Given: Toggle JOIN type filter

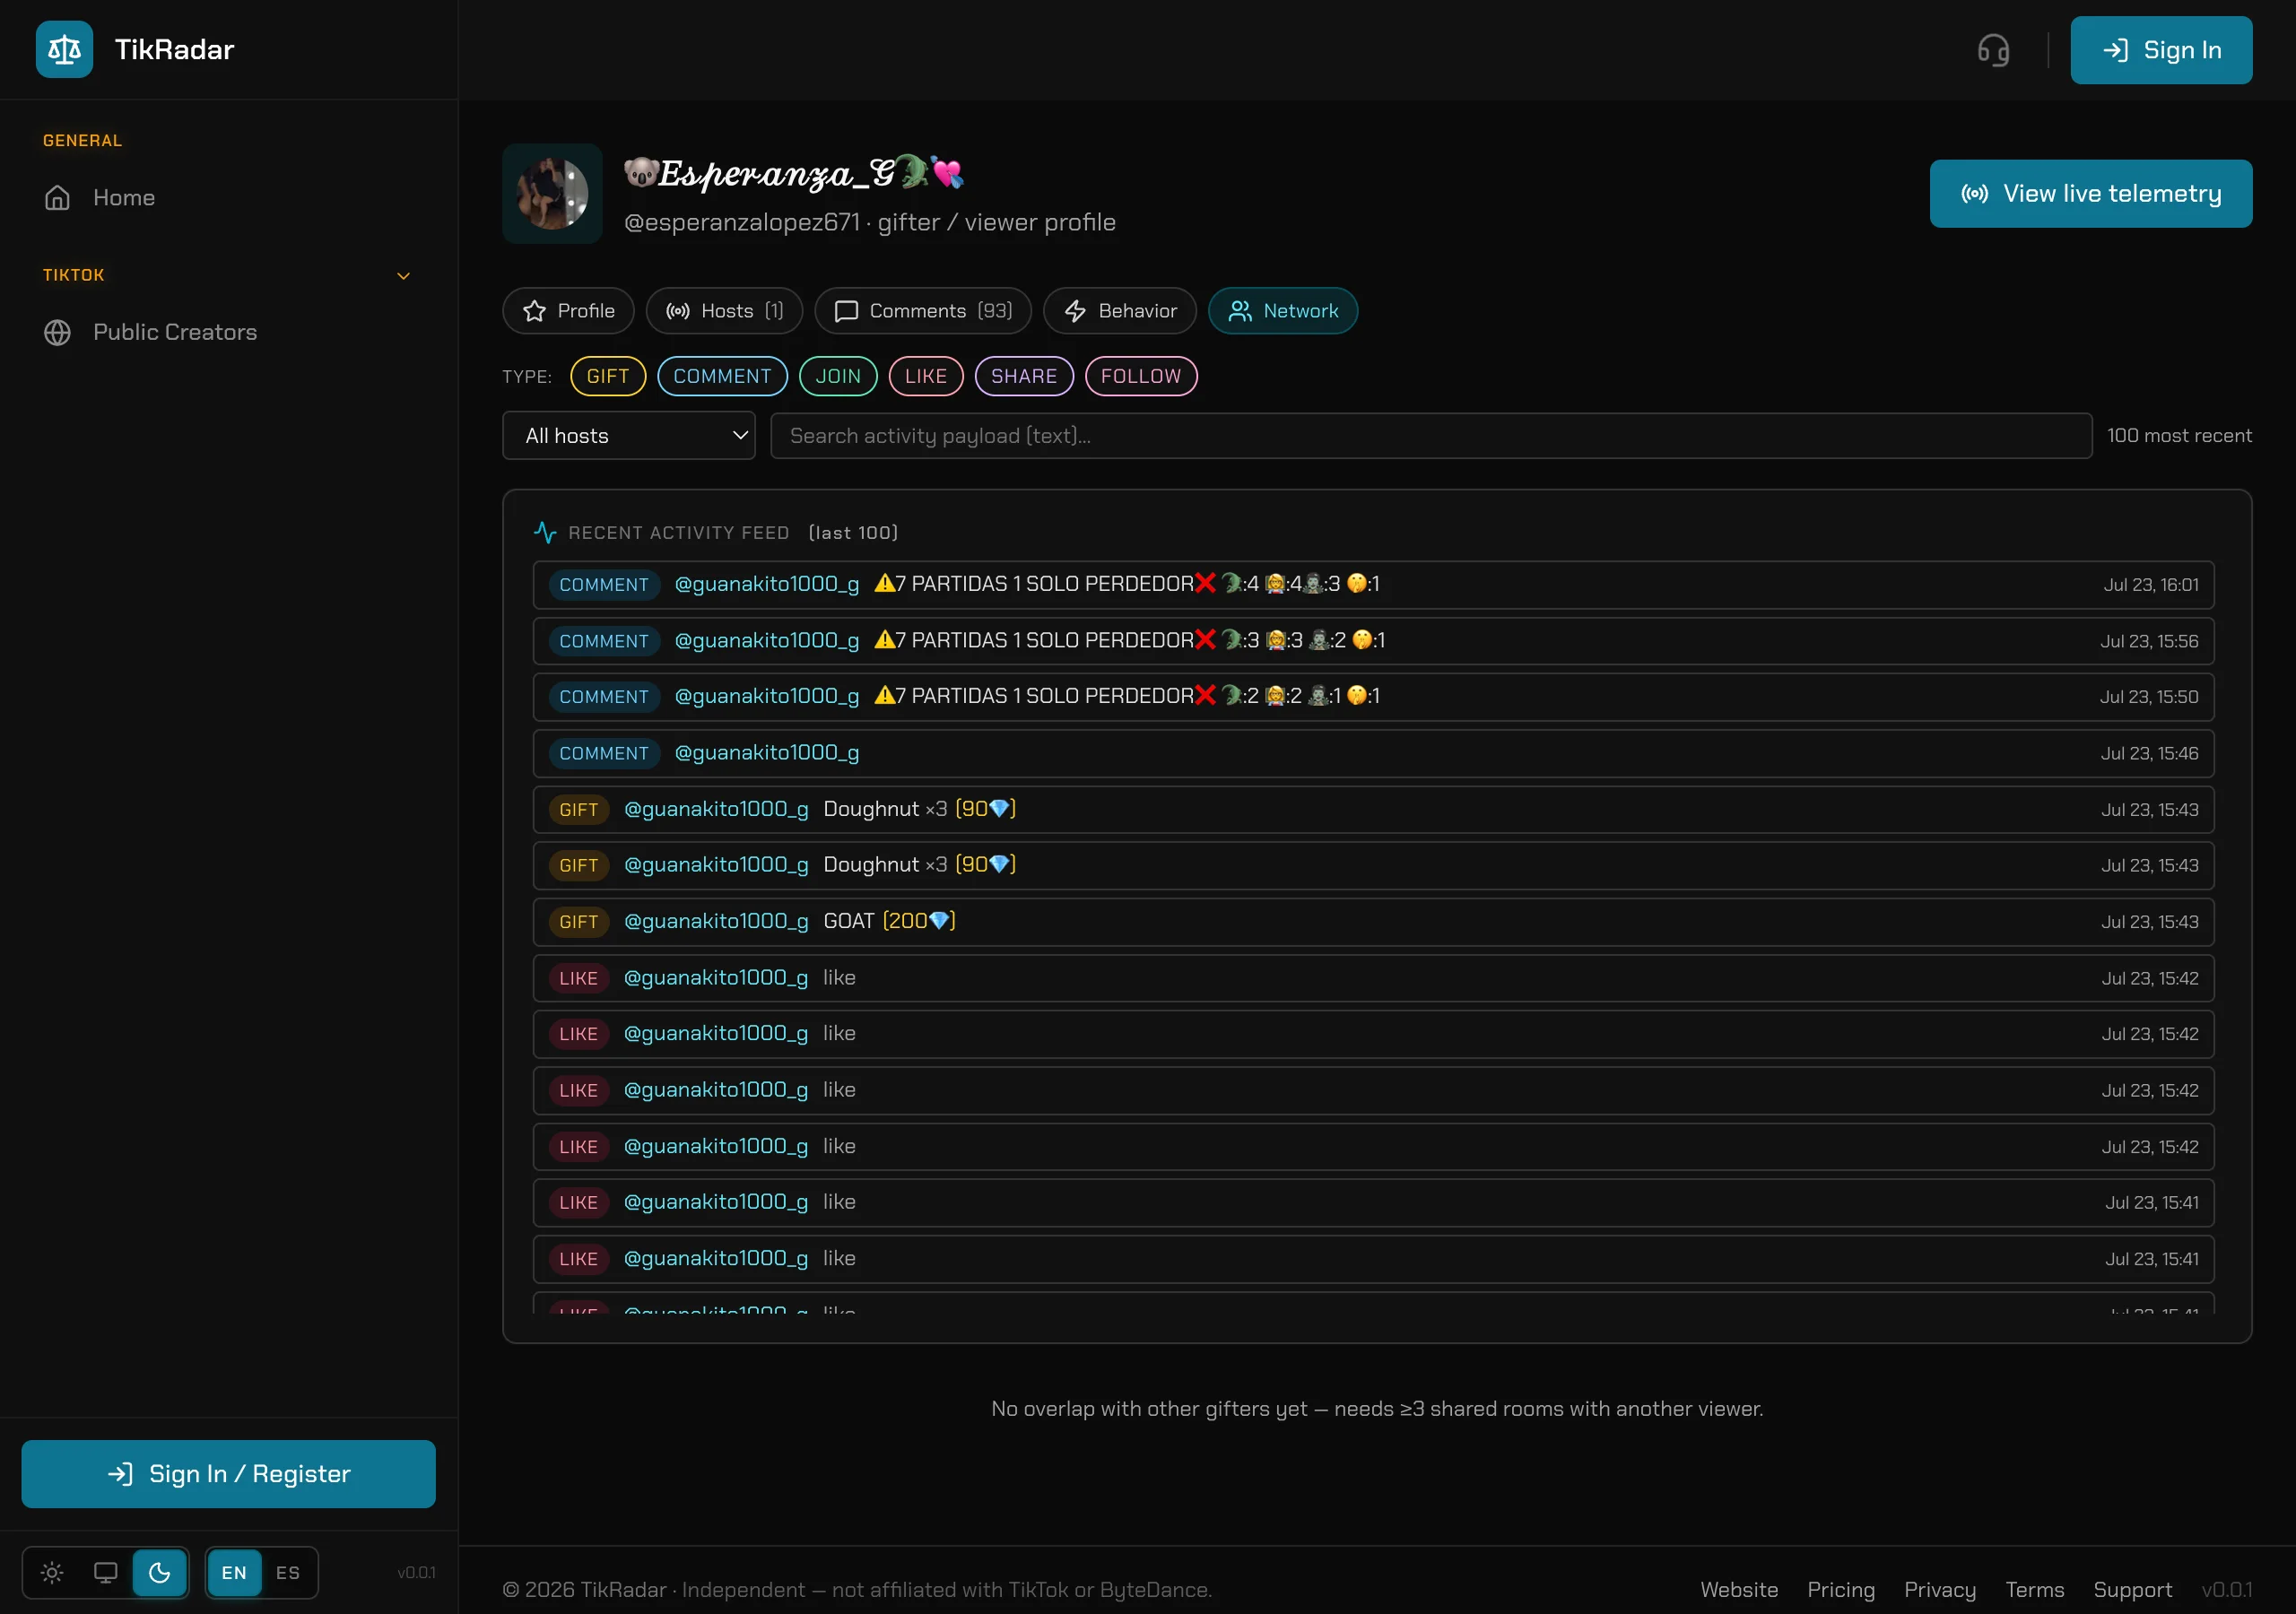Looking at the screenshot, I should click(x=838, y=376).
